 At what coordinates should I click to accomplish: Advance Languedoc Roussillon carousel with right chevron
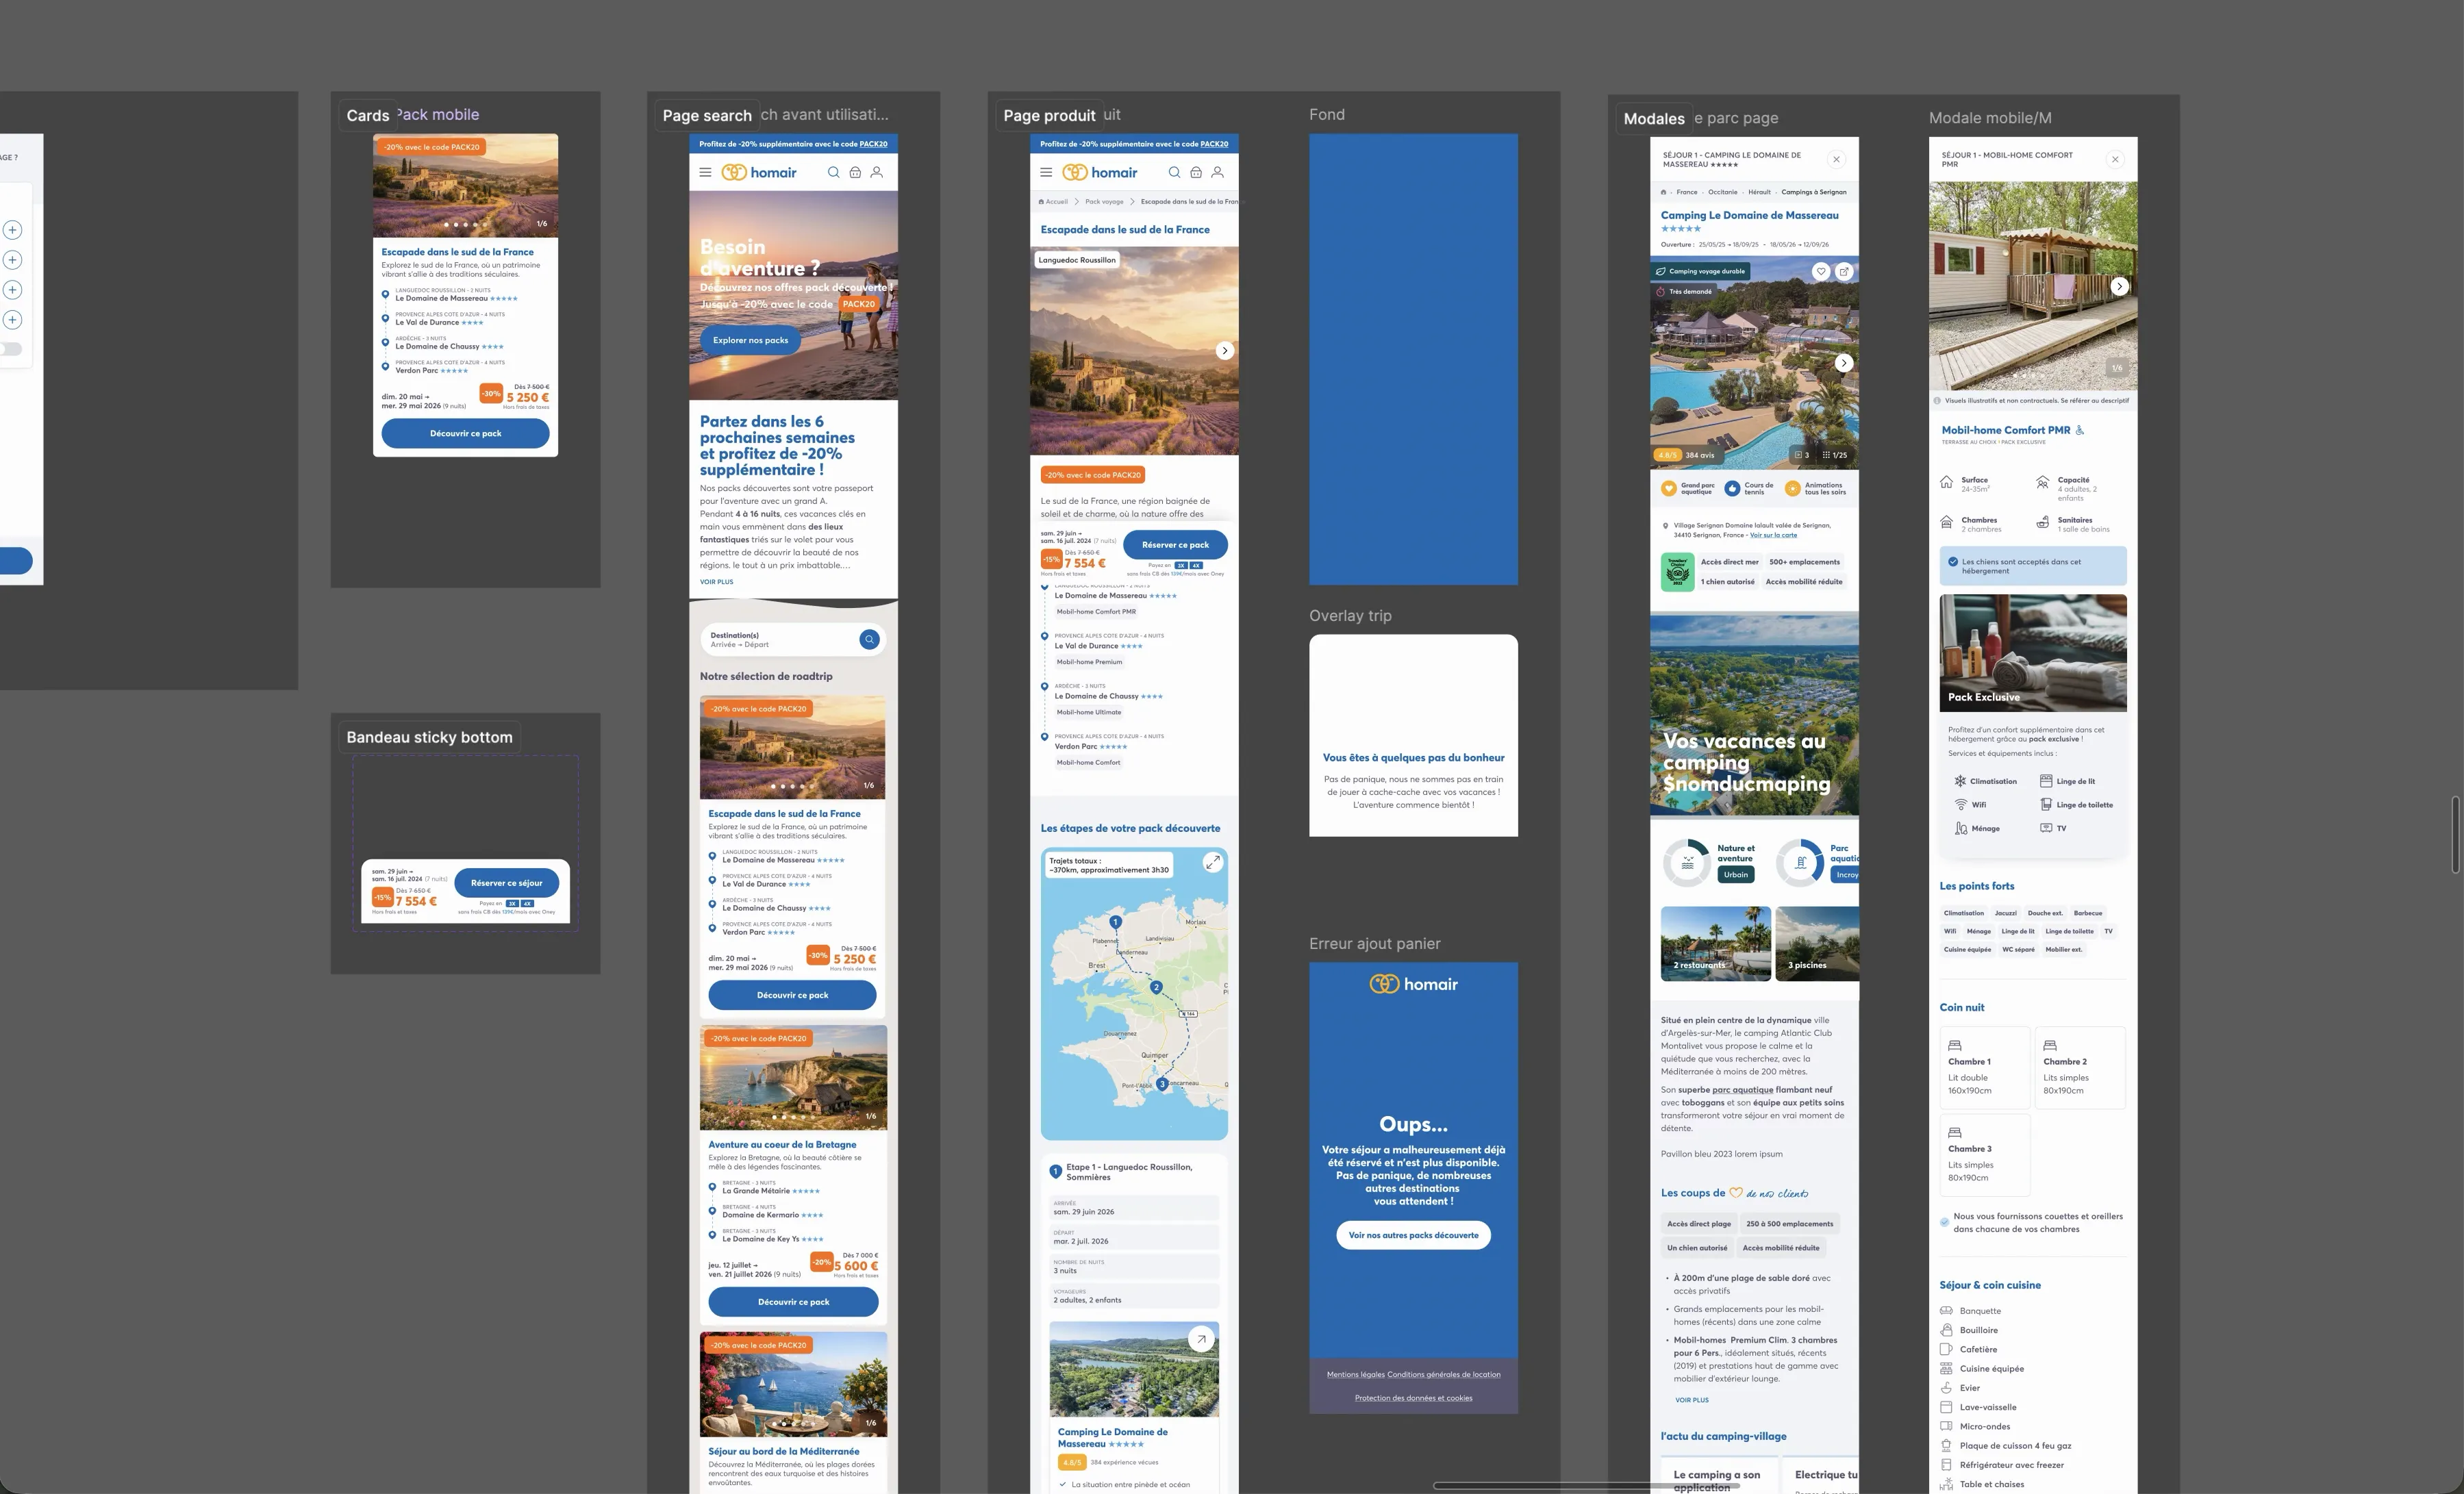[x=1224, y=351]
